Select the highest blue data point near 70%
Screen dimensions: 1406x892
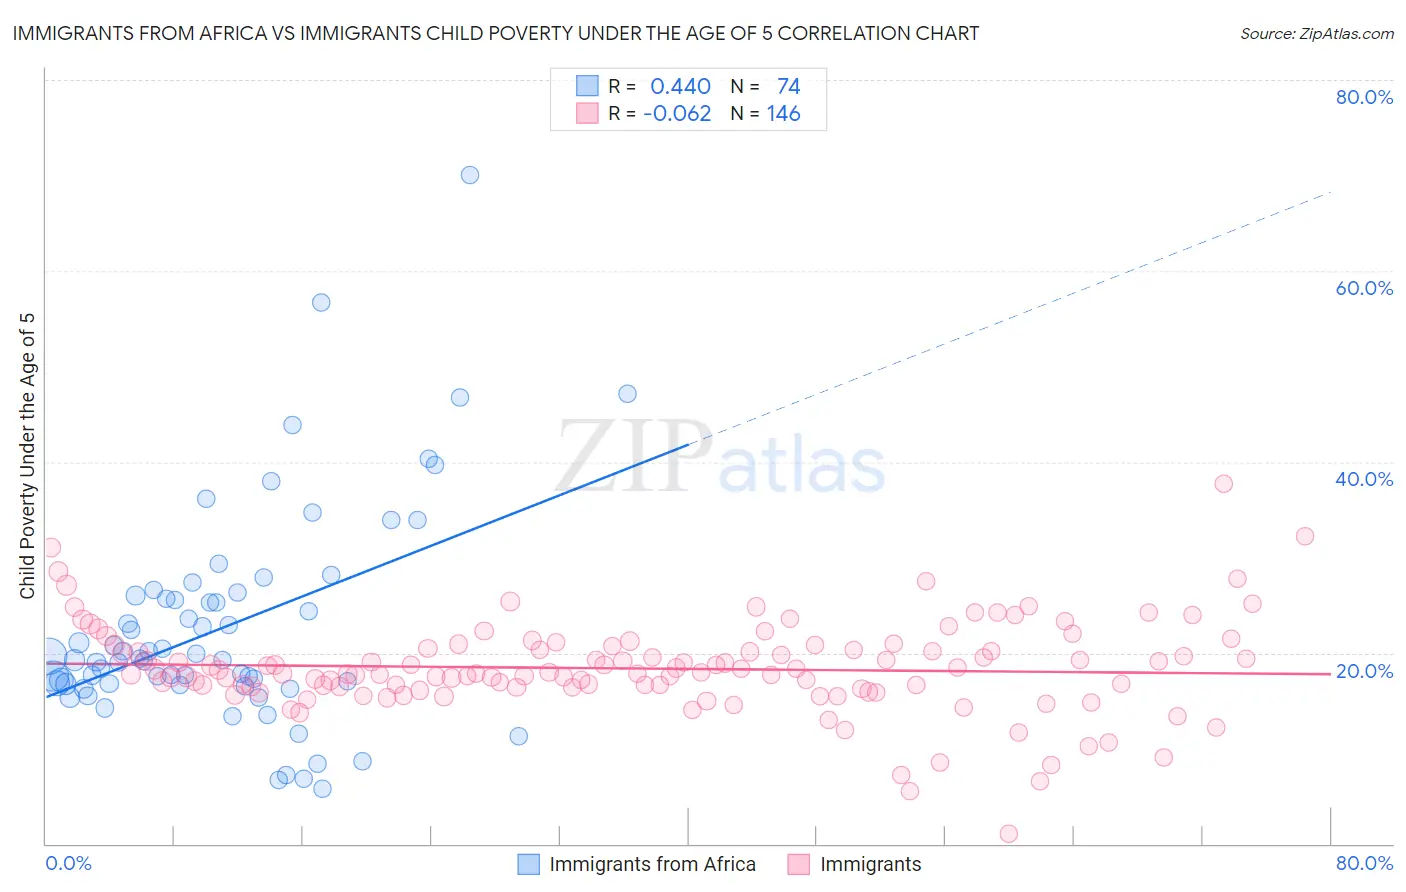pyautogui.click(x=469, y=175)
